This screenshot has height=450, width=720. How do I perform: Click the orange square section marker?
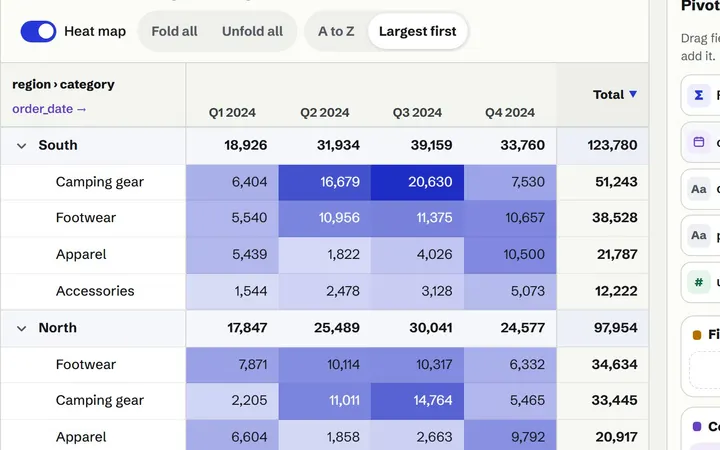[x=697, y=335]
